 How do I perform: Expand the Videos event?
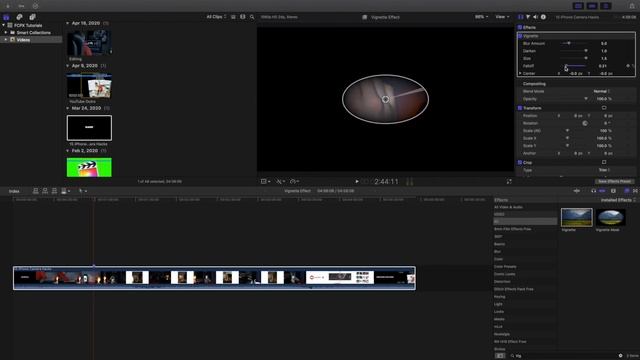click(x=6, y=40)
